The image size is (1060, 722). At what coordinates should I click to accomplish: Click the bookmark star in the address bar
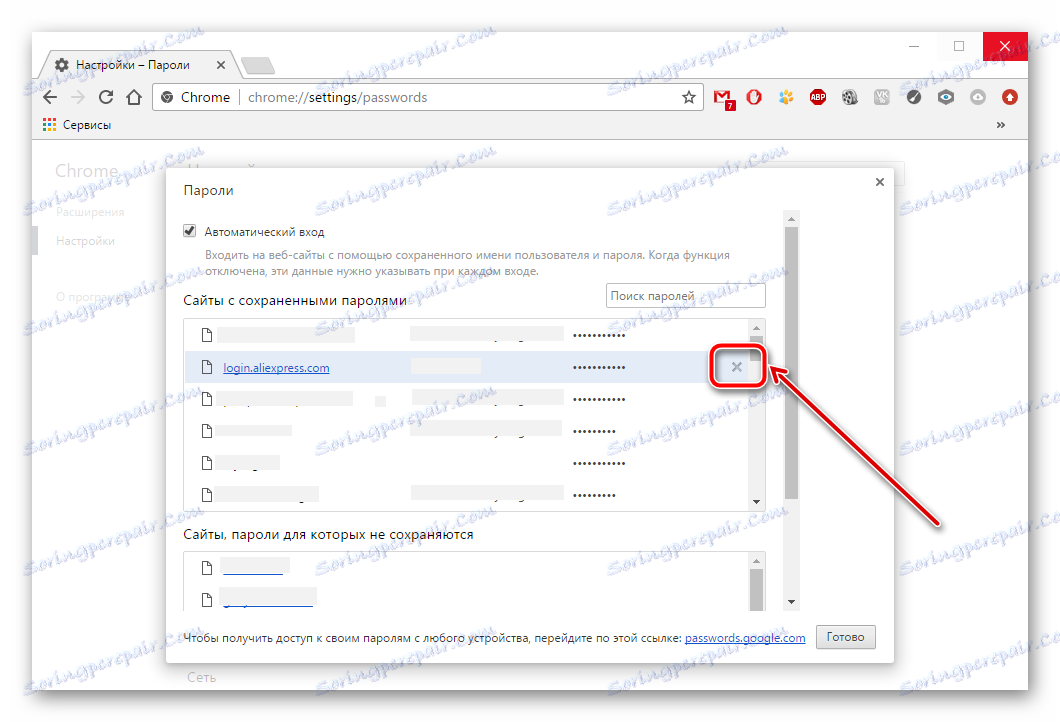688,97
